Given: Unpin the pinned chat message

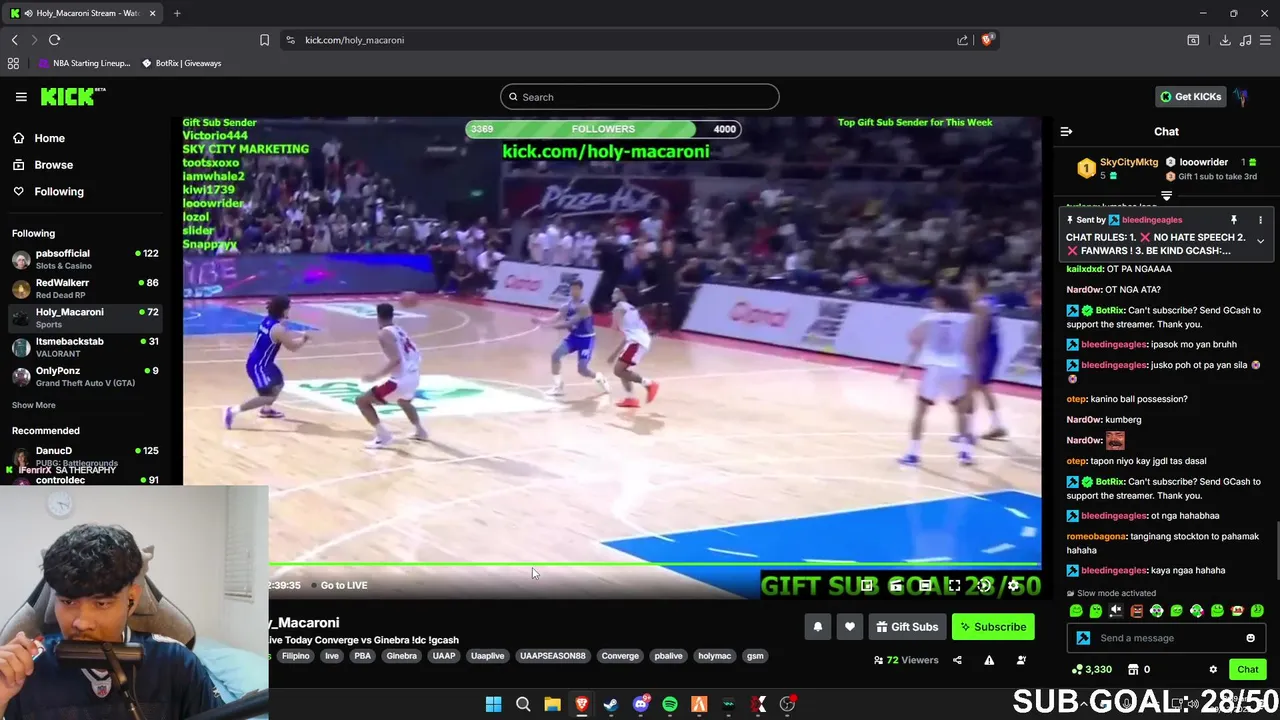Looking at the screenshot, I should pyautogui.click(x=1234, y=220).
